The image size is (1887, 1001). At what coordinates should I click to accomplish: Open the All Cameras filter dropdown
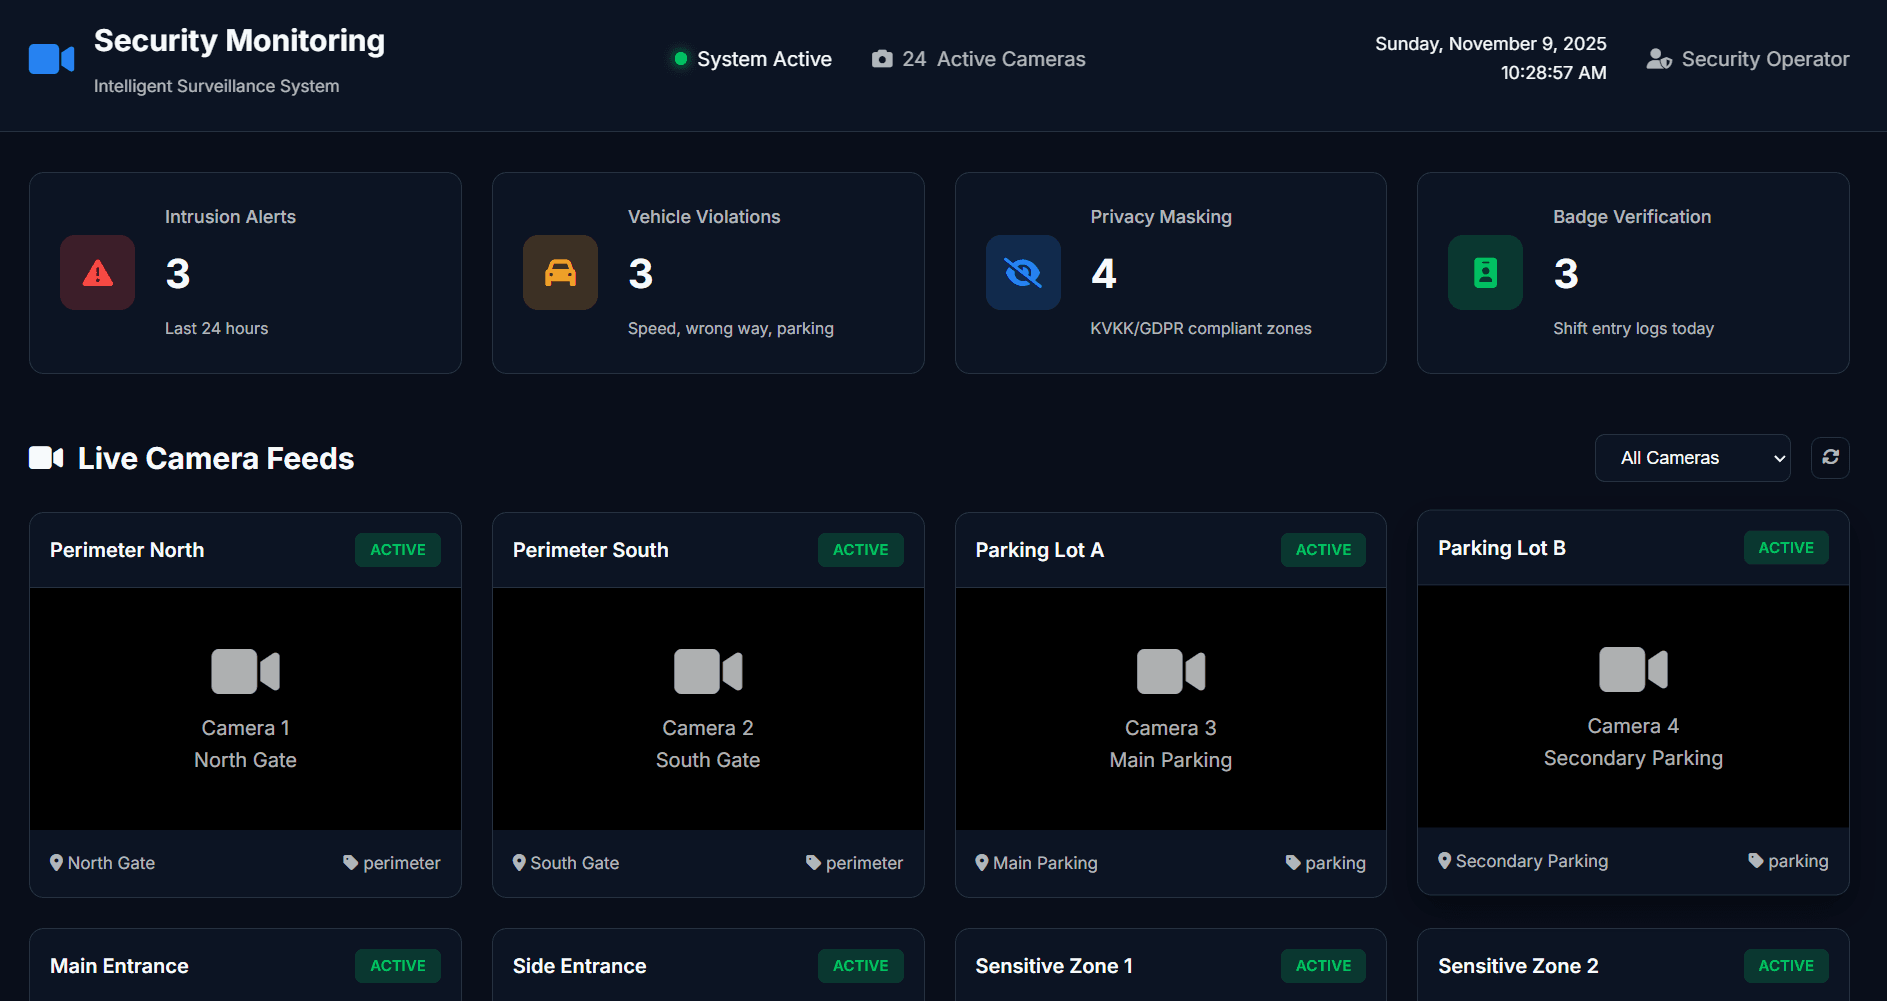1692,458
